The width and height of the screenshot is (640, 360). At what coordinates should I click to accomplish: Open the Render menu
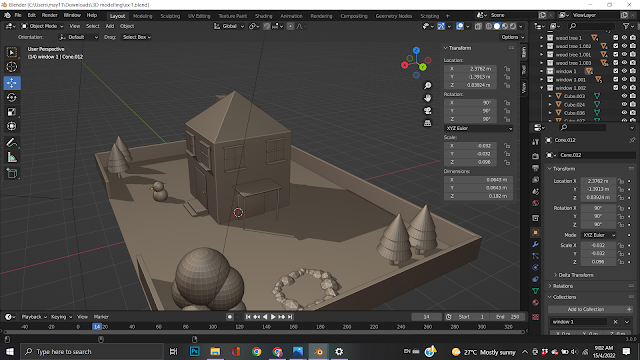tap(49, 15)
